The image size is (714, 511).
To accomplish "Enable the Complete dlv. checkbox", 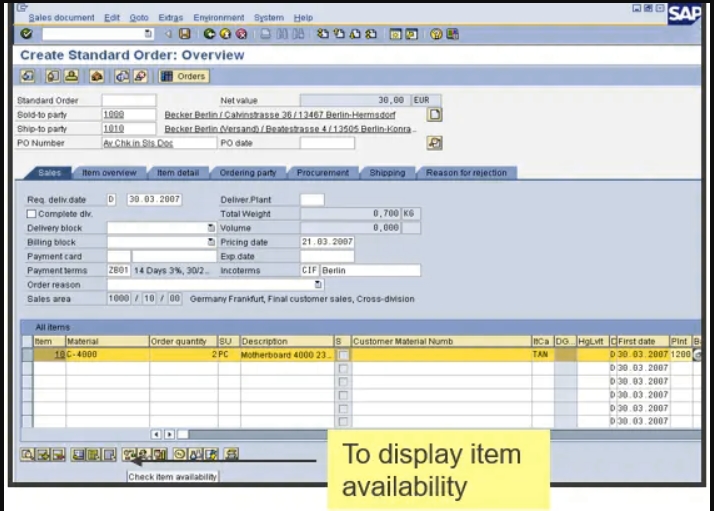I will [31, 213].
